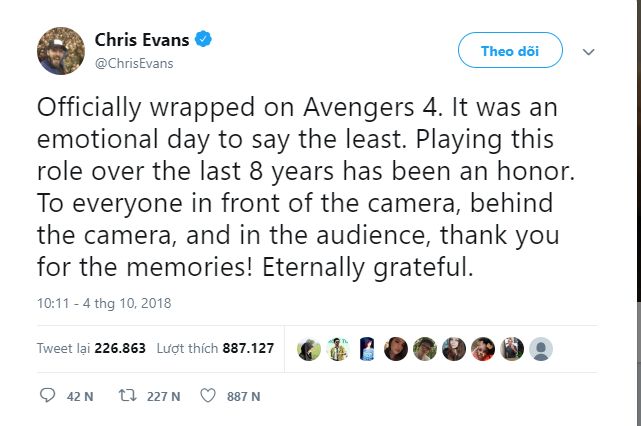Click the reply speech bubble icon

[x=47, y=396]
